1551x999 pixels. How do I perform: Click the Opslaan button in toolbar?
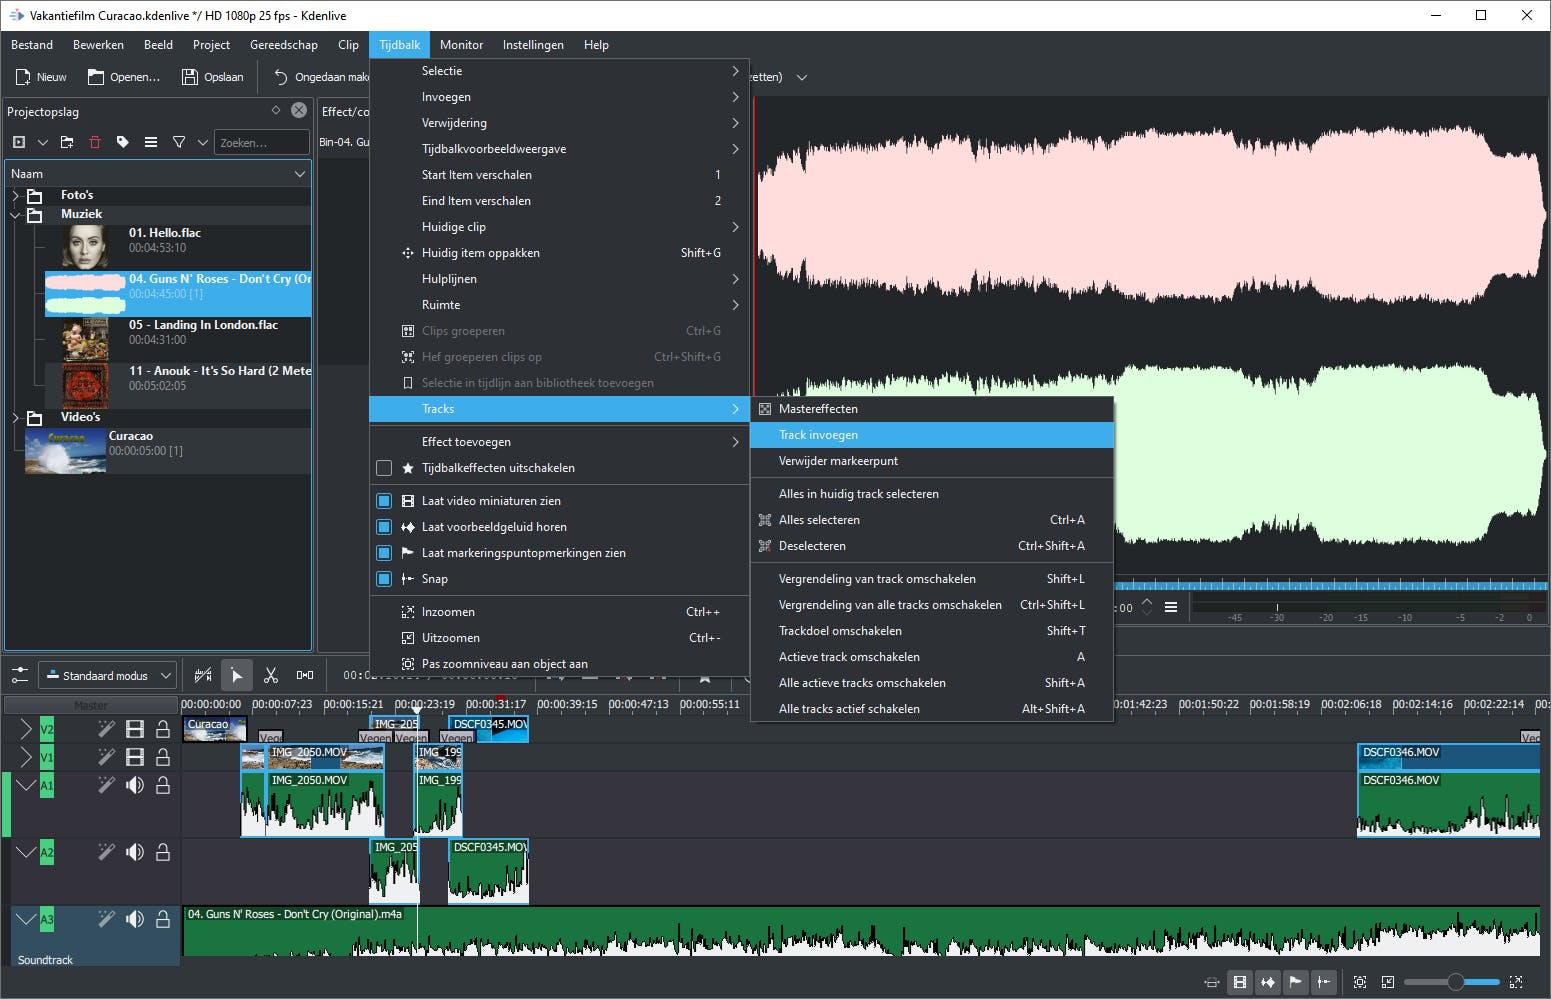213,77
